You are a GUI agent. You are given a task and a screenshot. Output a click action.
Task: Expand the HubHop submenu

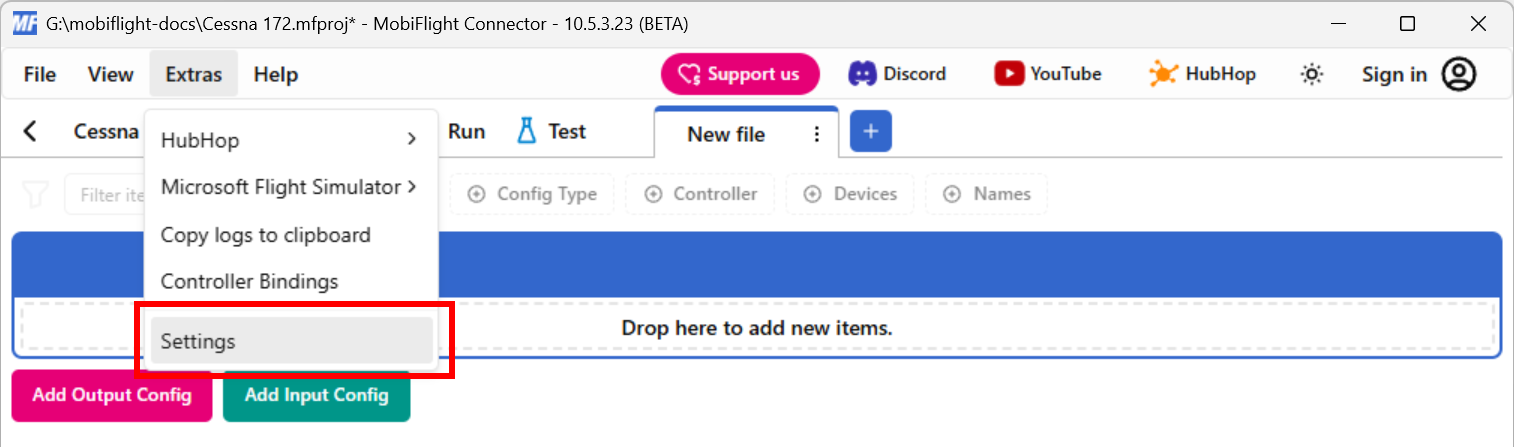point(290,140)
